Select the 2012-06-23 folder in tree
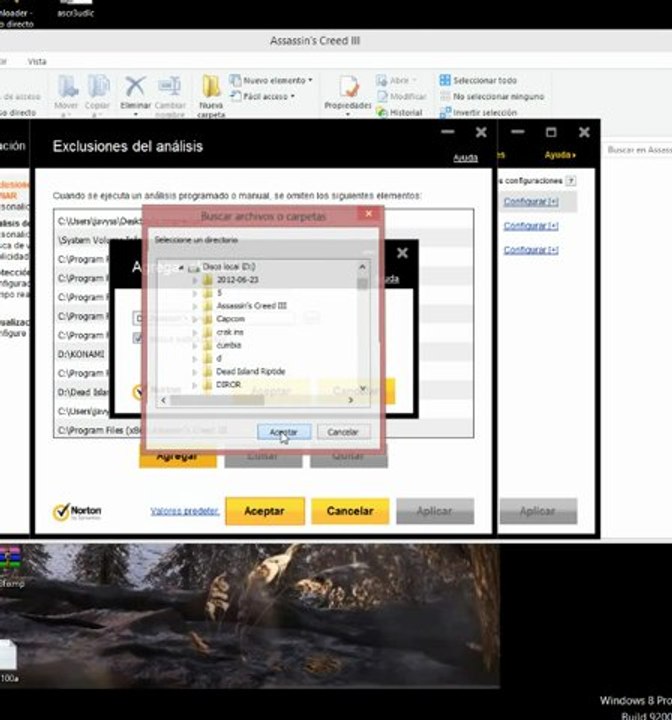 click(x=237, y=280)
